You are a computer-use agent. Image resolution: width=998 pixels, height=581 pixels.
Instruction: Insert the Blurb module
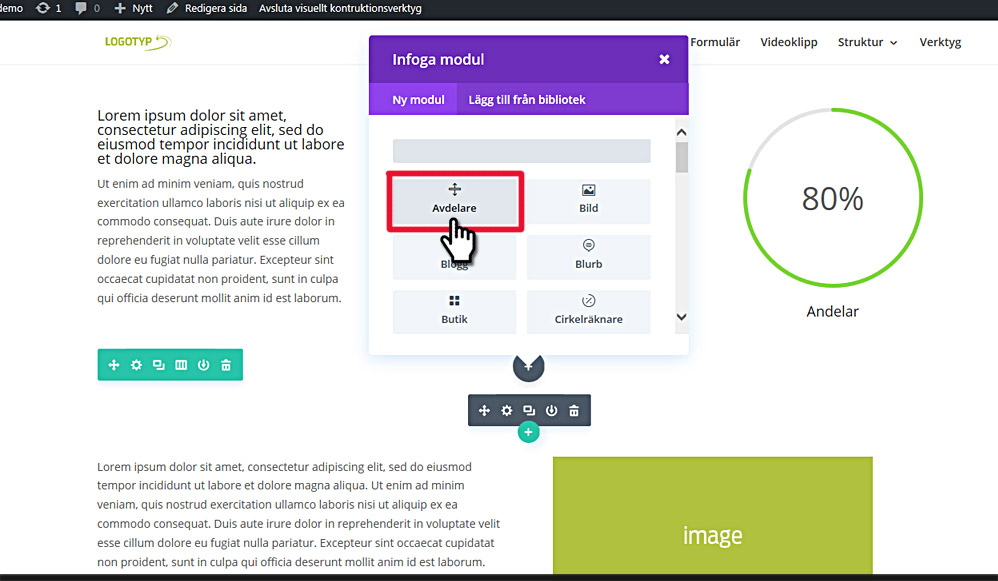(588, 256)
